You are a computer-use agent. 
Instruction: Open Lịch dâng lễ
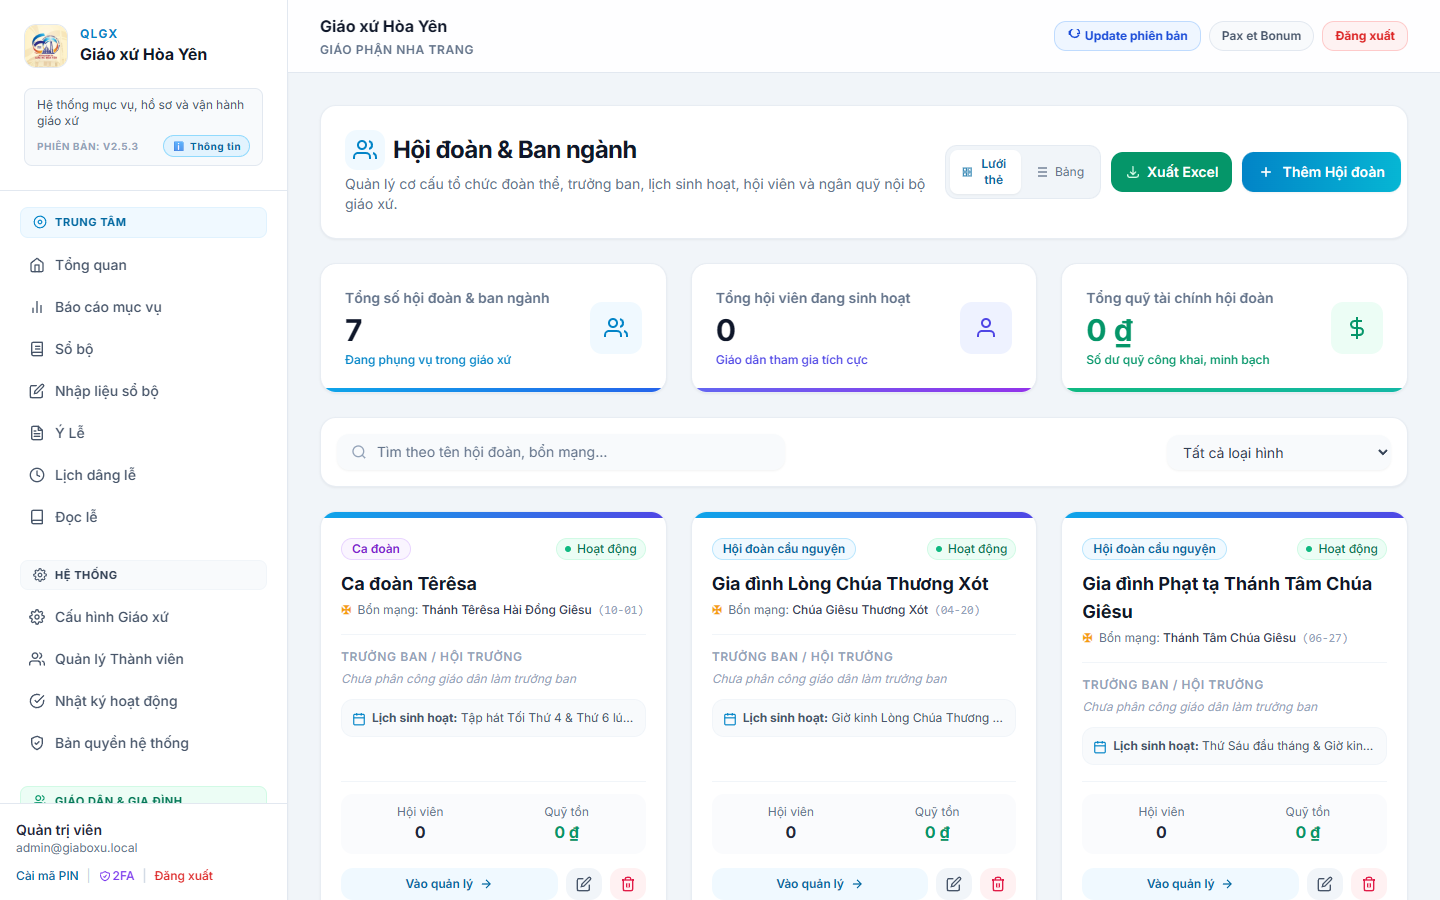(x=143, y=475)
